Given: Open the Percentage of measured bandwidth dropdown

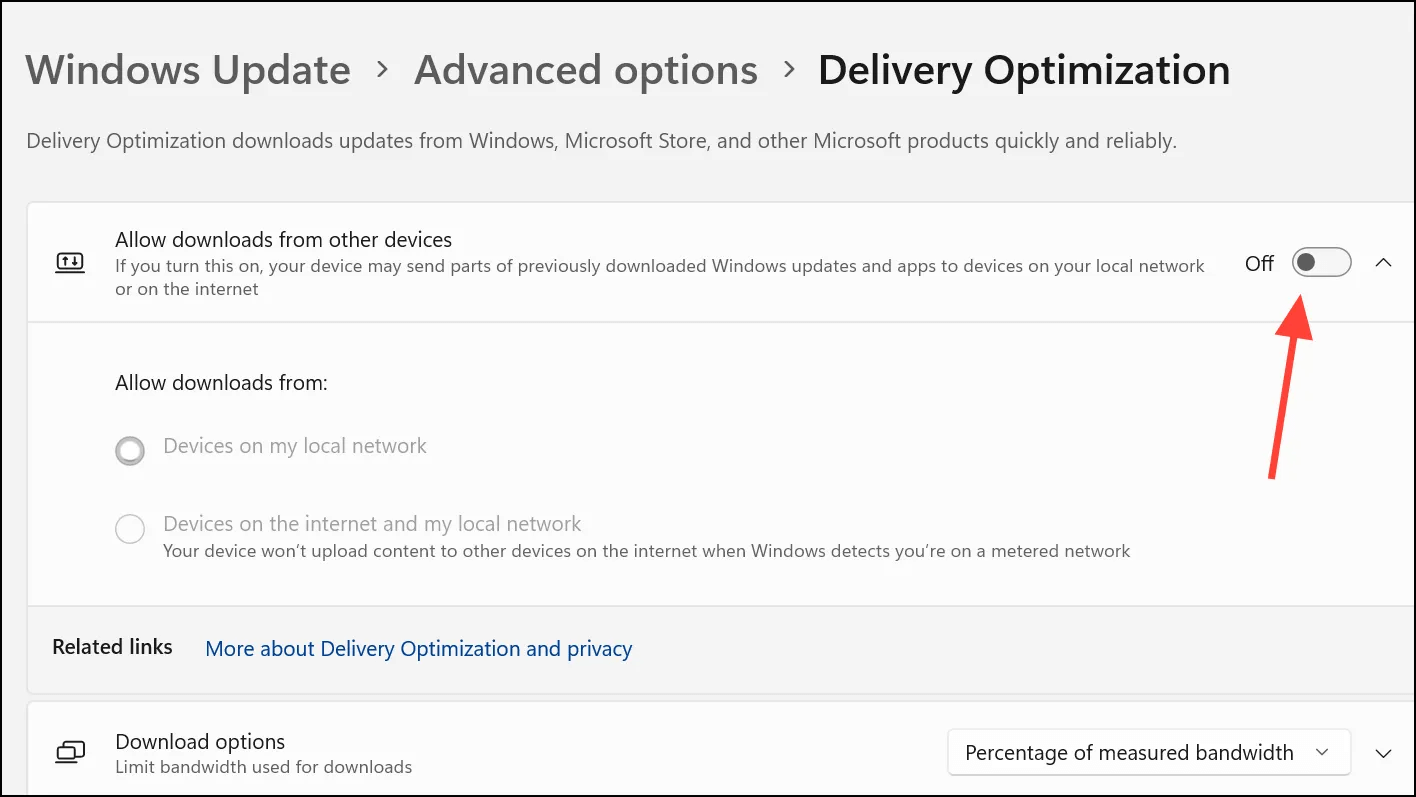Looking at the screenshot, I should tap(1147, 753).
